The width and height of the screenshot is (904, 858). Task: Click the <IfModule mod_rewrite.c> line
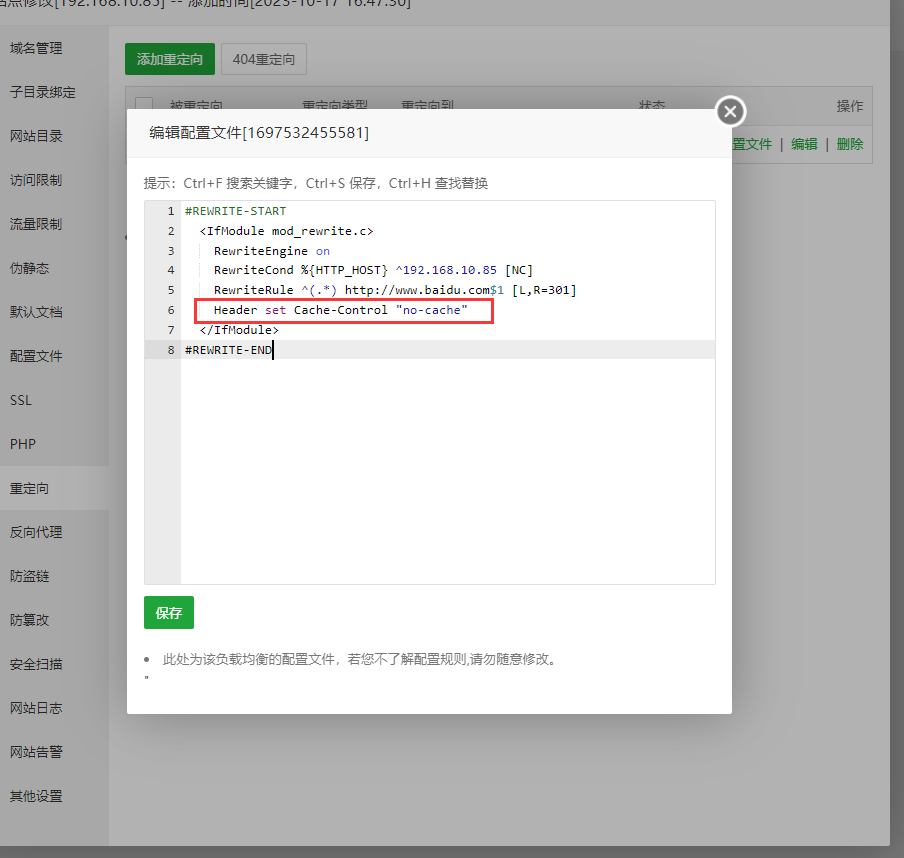coord(287,231)
